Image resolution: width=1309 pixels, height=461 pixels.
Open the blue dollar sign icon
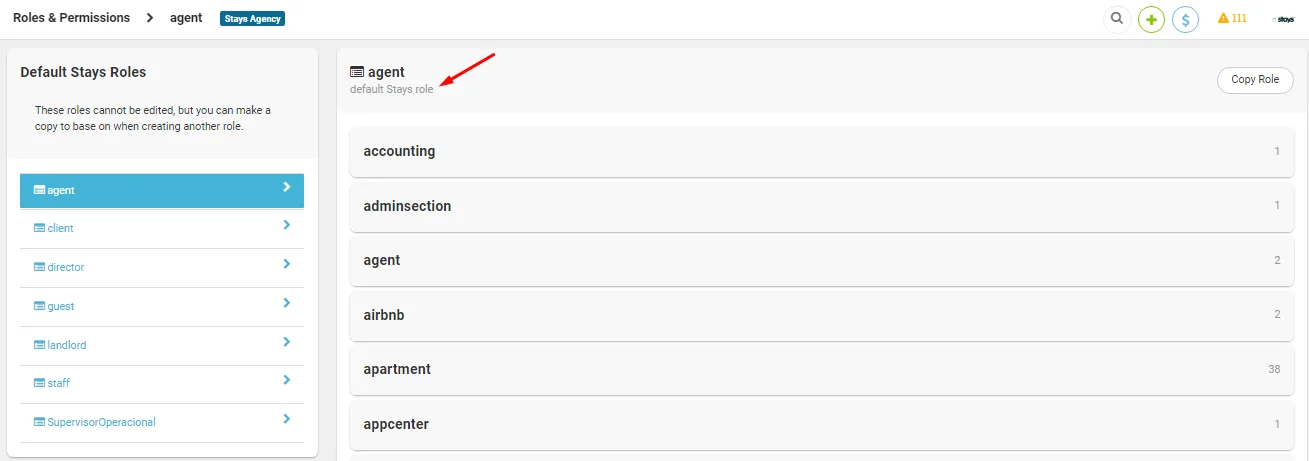pyautogui.click(x=1185, y=19)
